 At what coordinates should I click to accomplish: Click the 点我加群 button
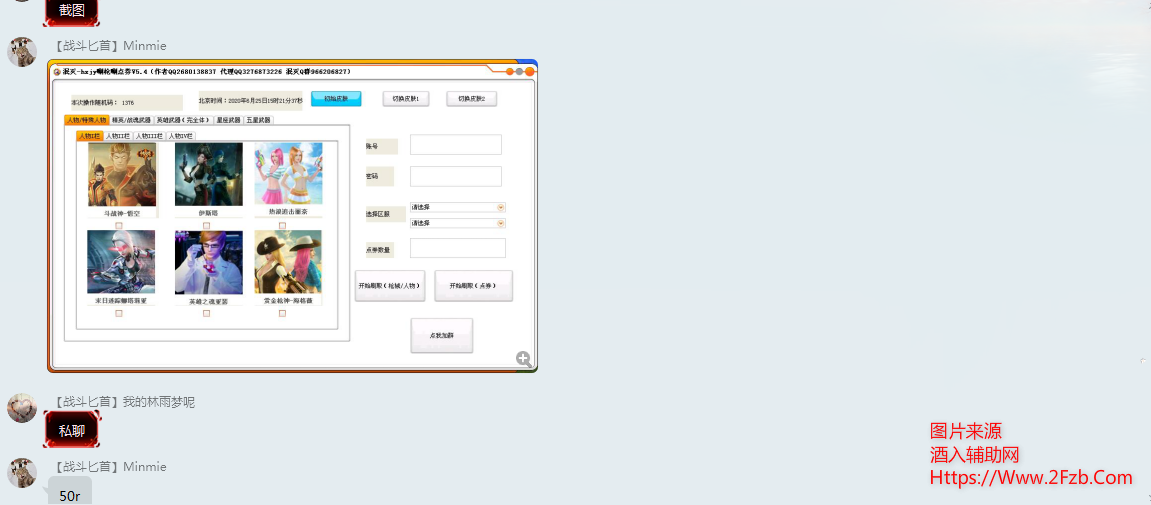[441, 335]
